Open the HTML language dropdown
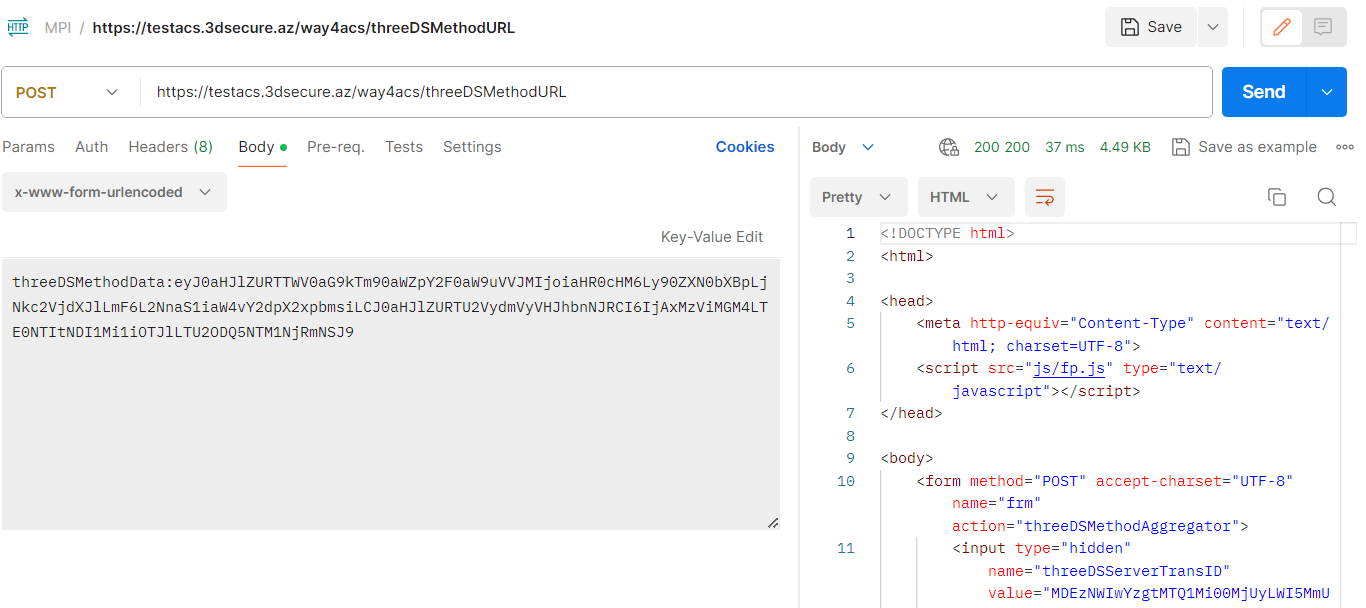Screen dimensions: 1366x608 [x=966, y=197]
